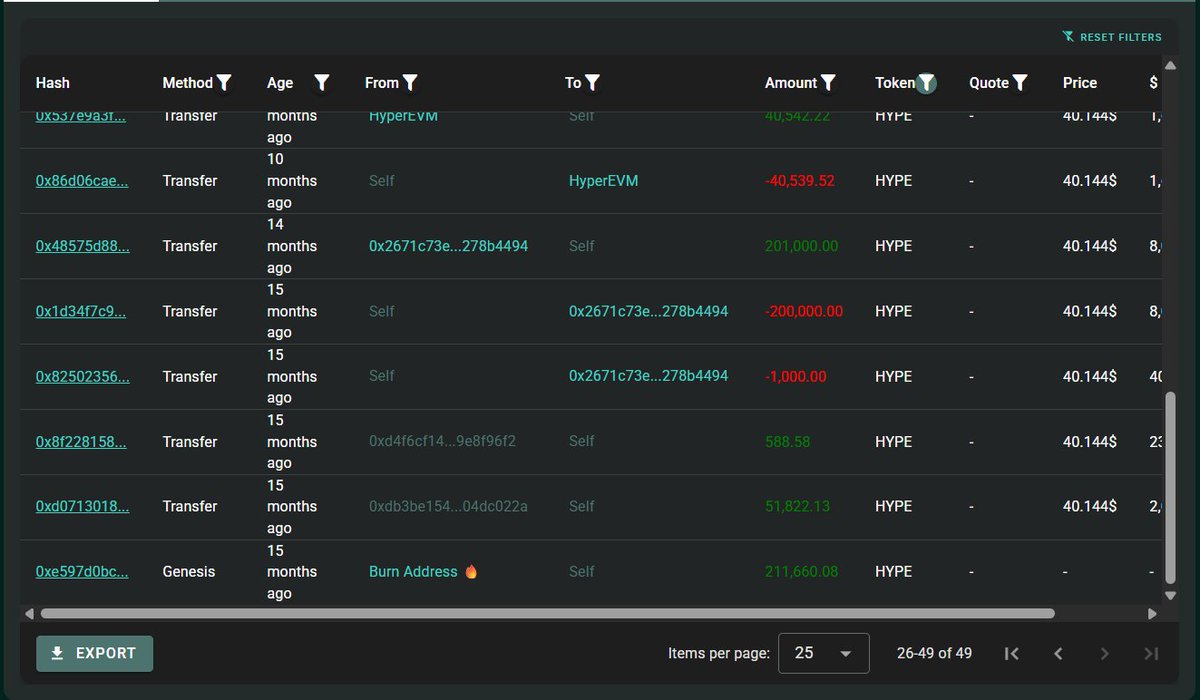The width and height of the screenshot is (1200, 700).
Task: Open the To column filter icon
Action: [x=592, y=83]
